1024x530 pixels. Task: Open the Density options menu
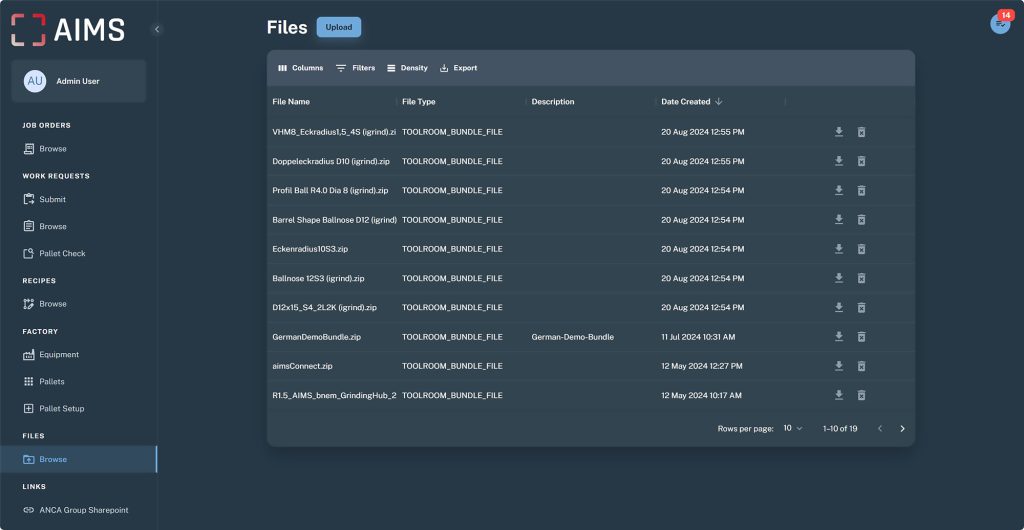click(x=407, y=68)
